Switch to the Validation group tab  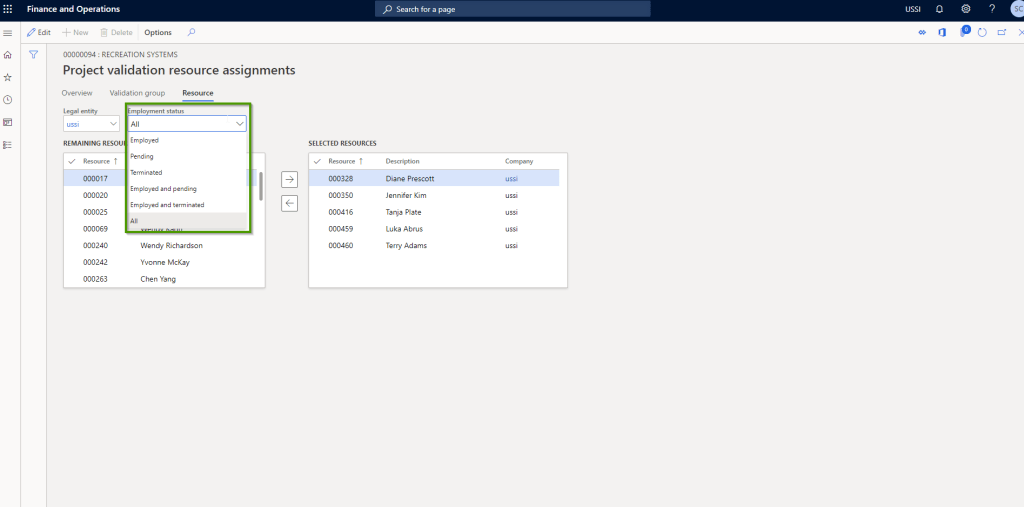coord(137,93)
